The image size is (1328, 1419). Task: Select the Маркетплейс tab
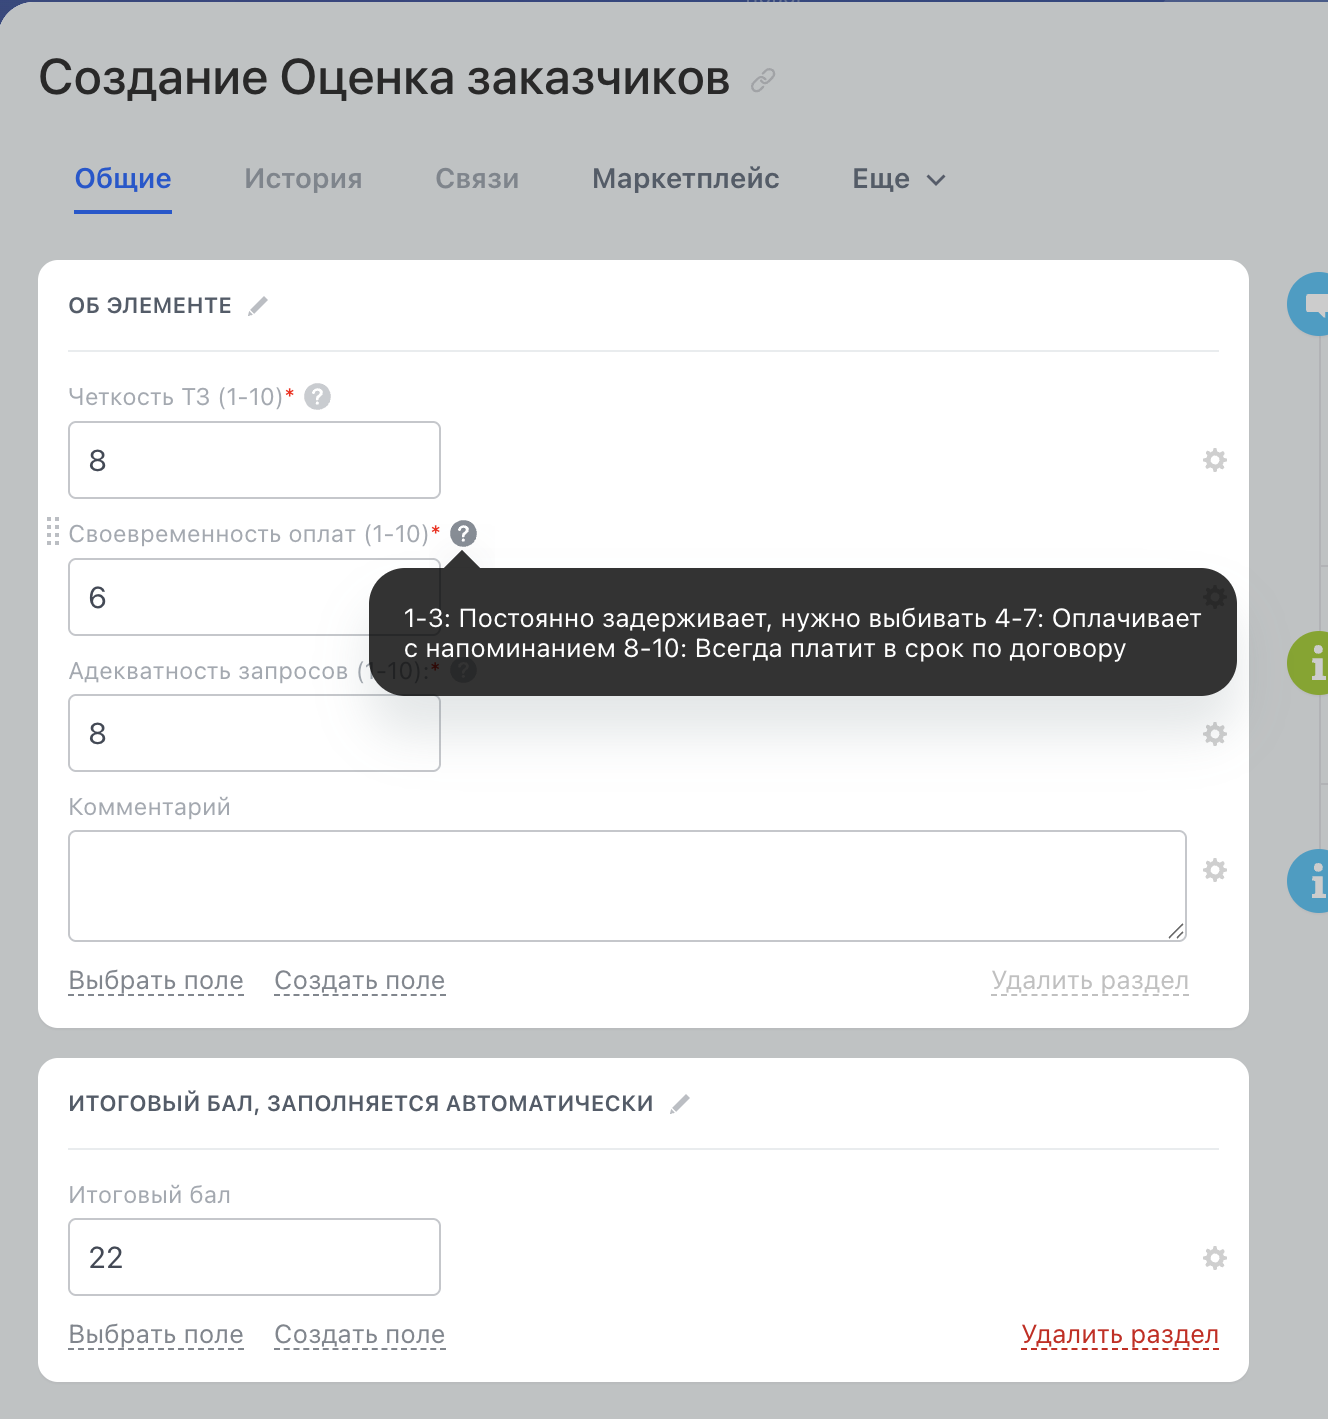coord(686,179)
